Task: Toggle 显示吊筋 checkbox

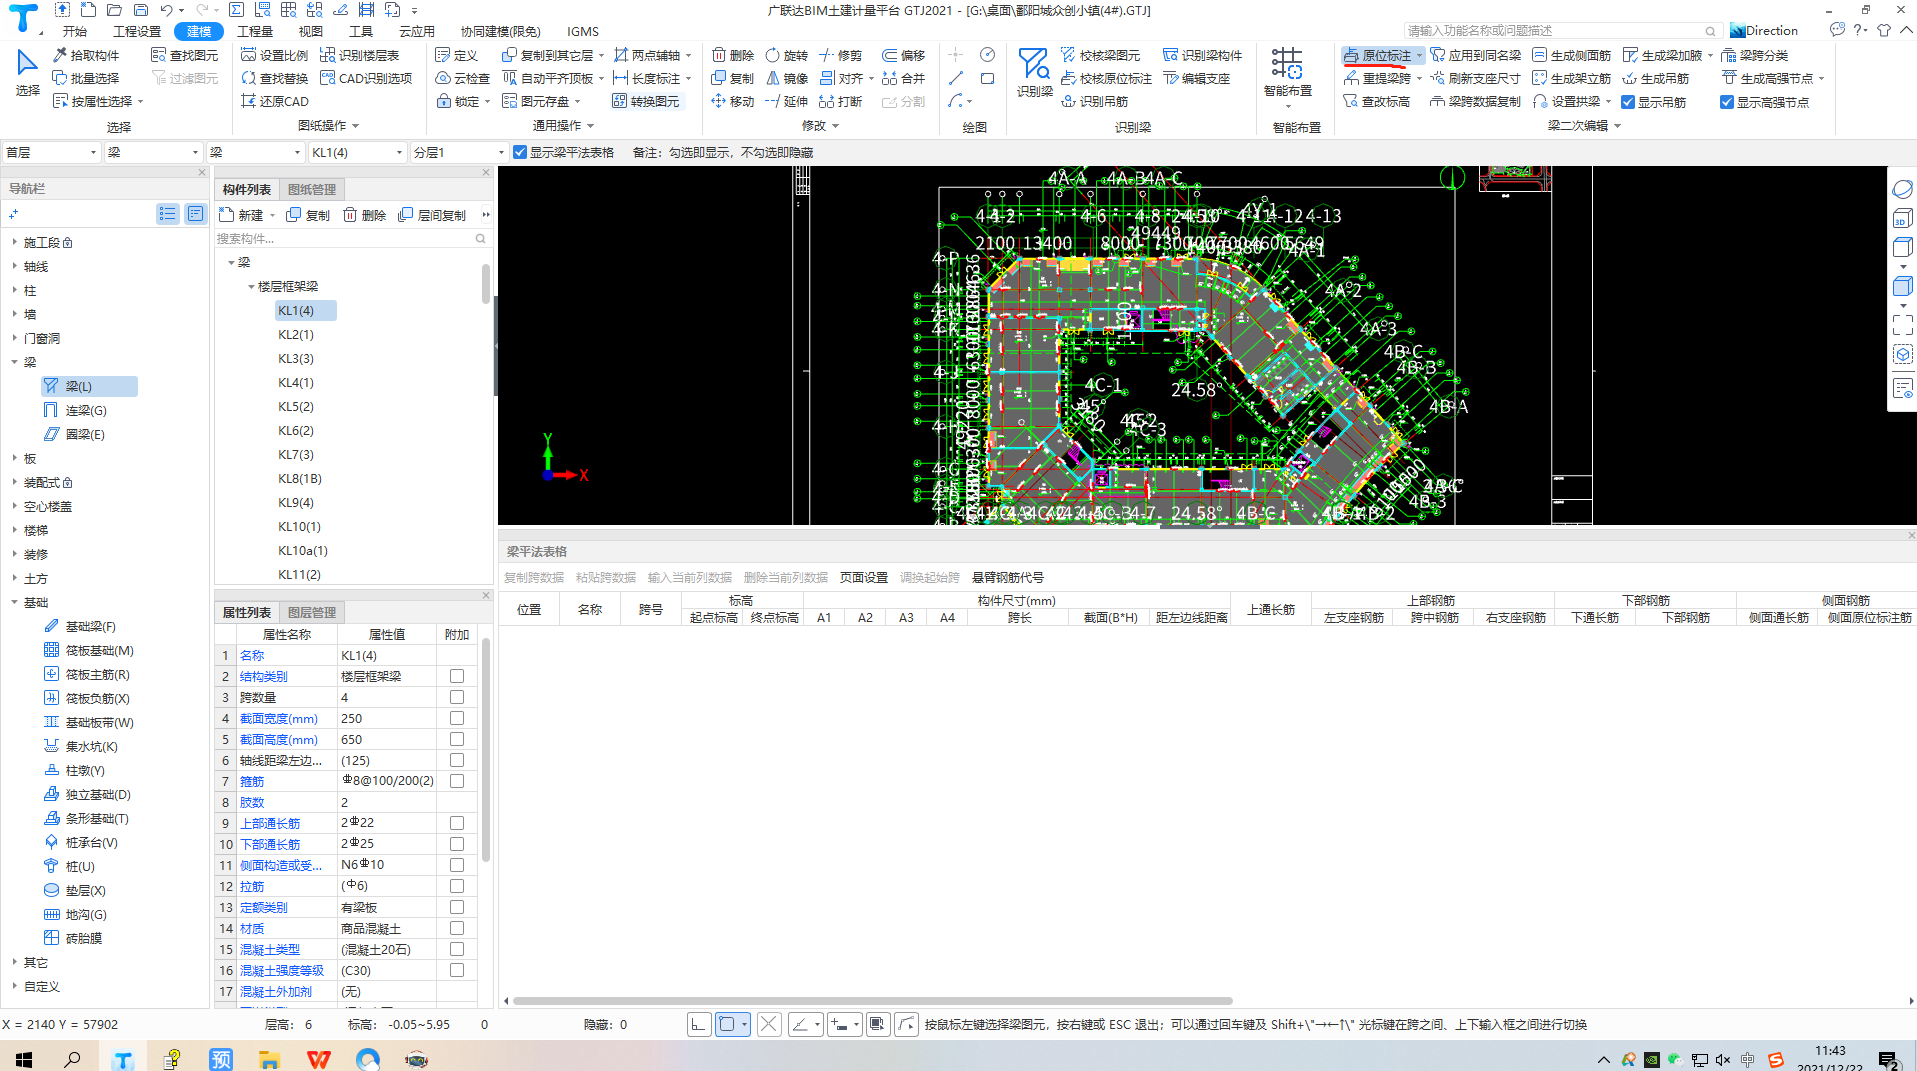Action: click(x=1628, y=102)
